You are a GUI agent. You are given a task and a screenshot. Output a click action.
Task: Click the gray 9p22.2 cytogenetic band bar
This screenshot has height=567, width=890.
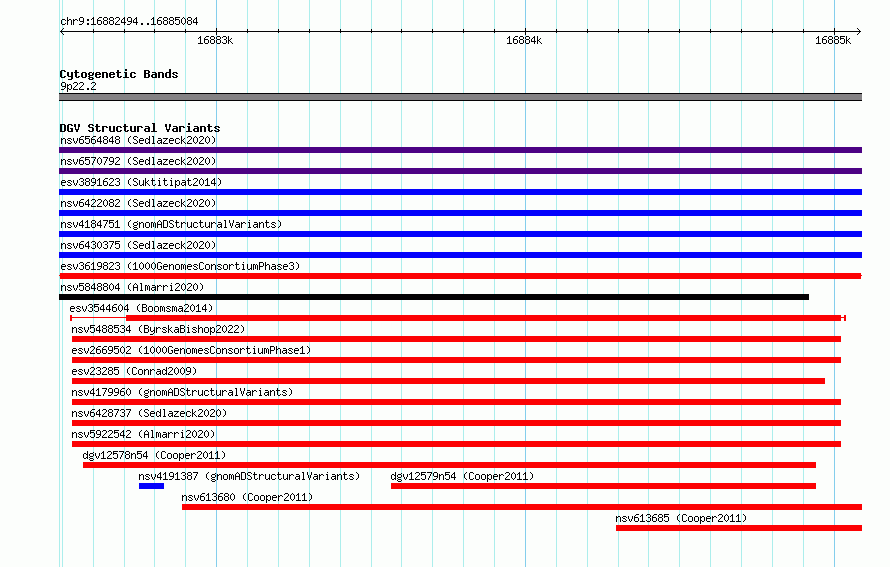coord(460,98)
